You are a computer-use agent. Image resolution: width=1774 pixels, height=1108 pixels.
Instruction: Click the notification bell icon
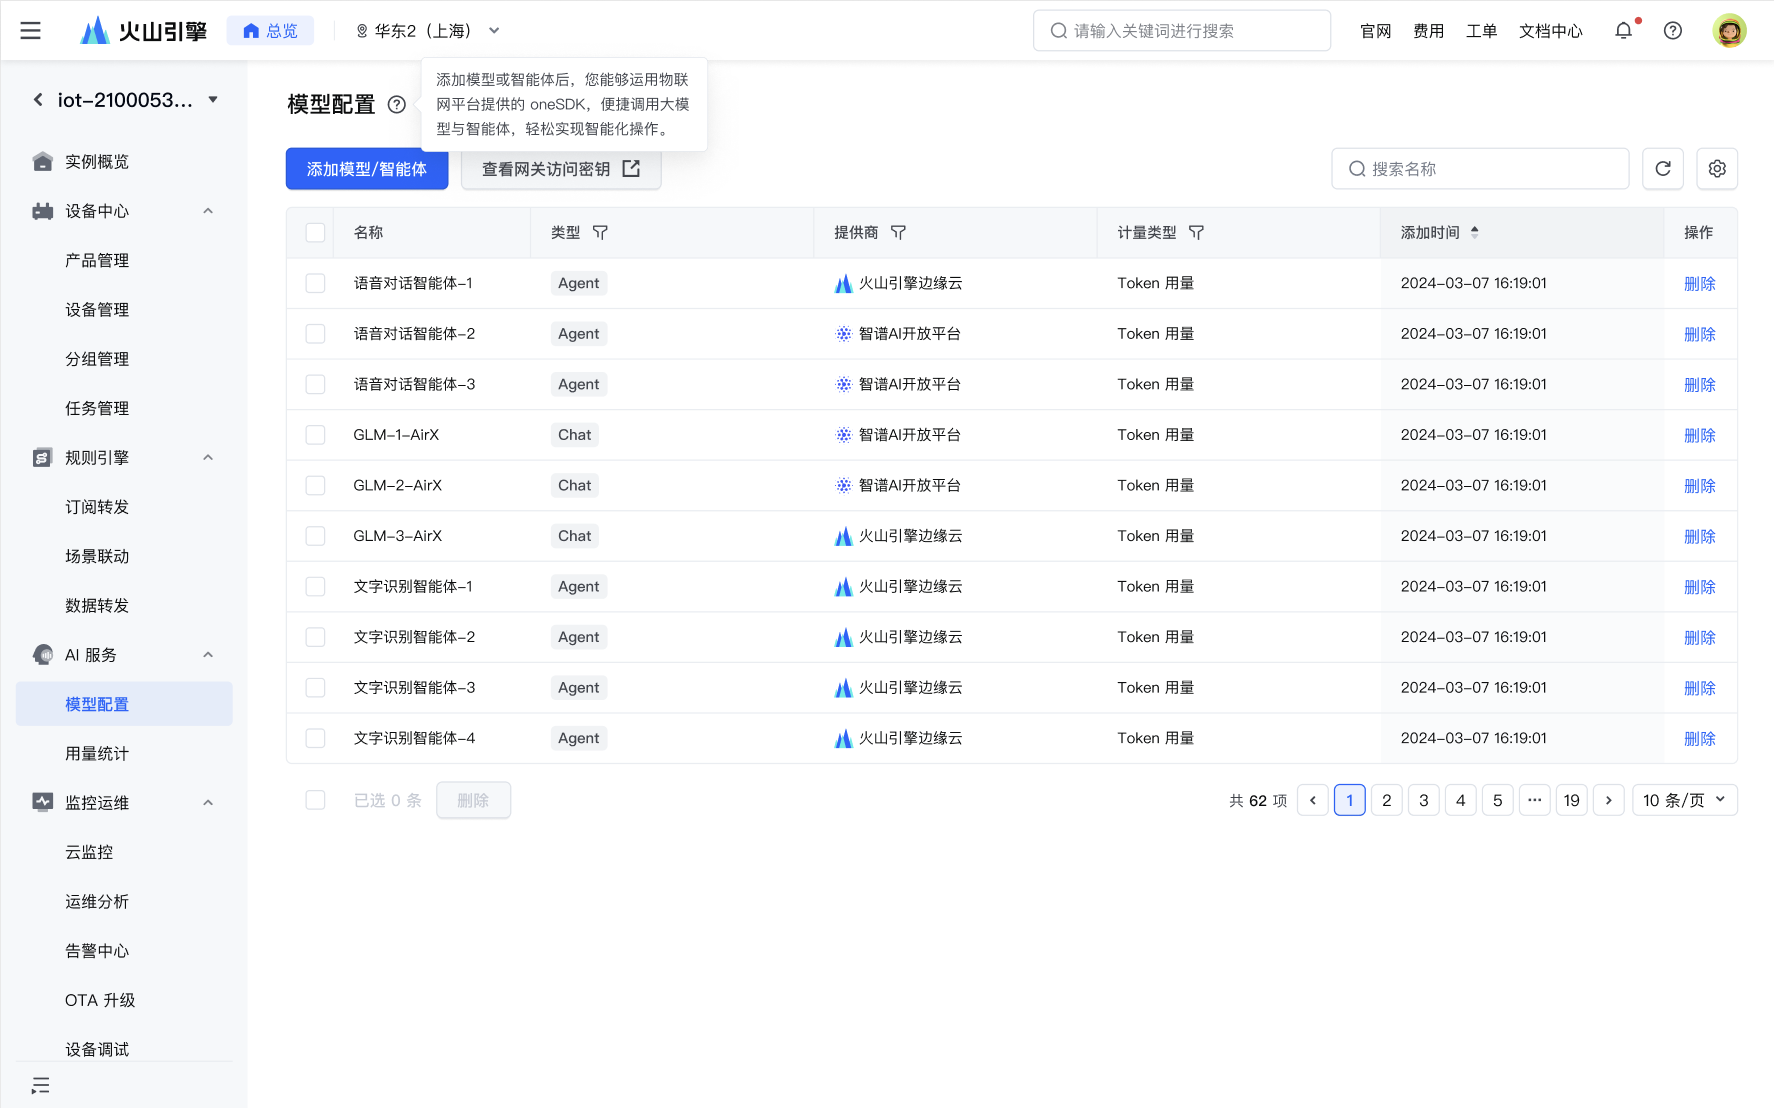click(x=1623, y=31)
